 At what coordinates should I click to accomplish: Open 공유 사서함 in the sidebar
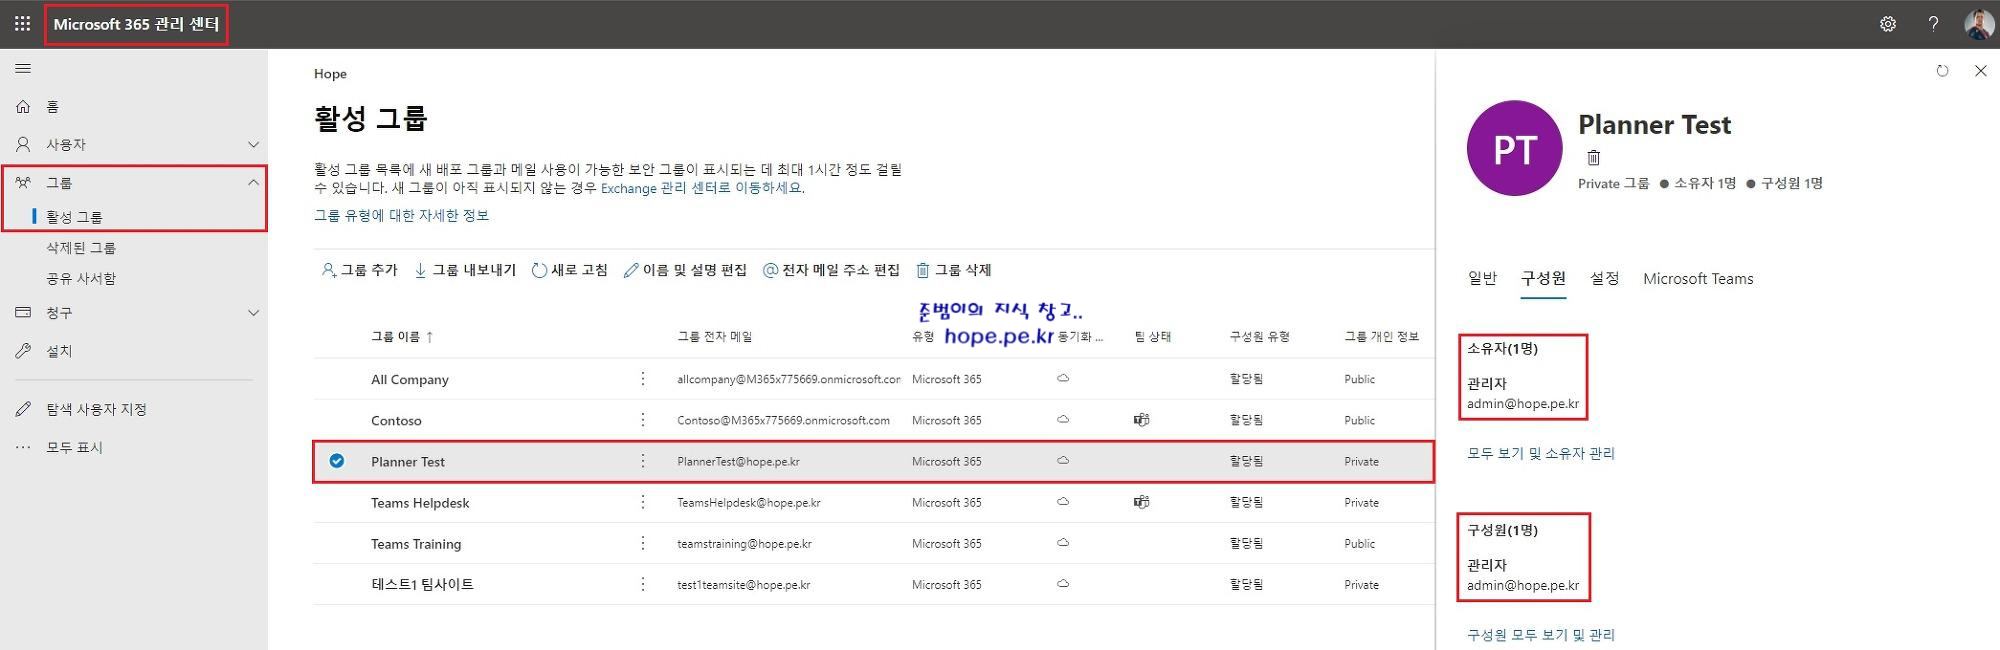pyautogui.click(x=81, y=279)
